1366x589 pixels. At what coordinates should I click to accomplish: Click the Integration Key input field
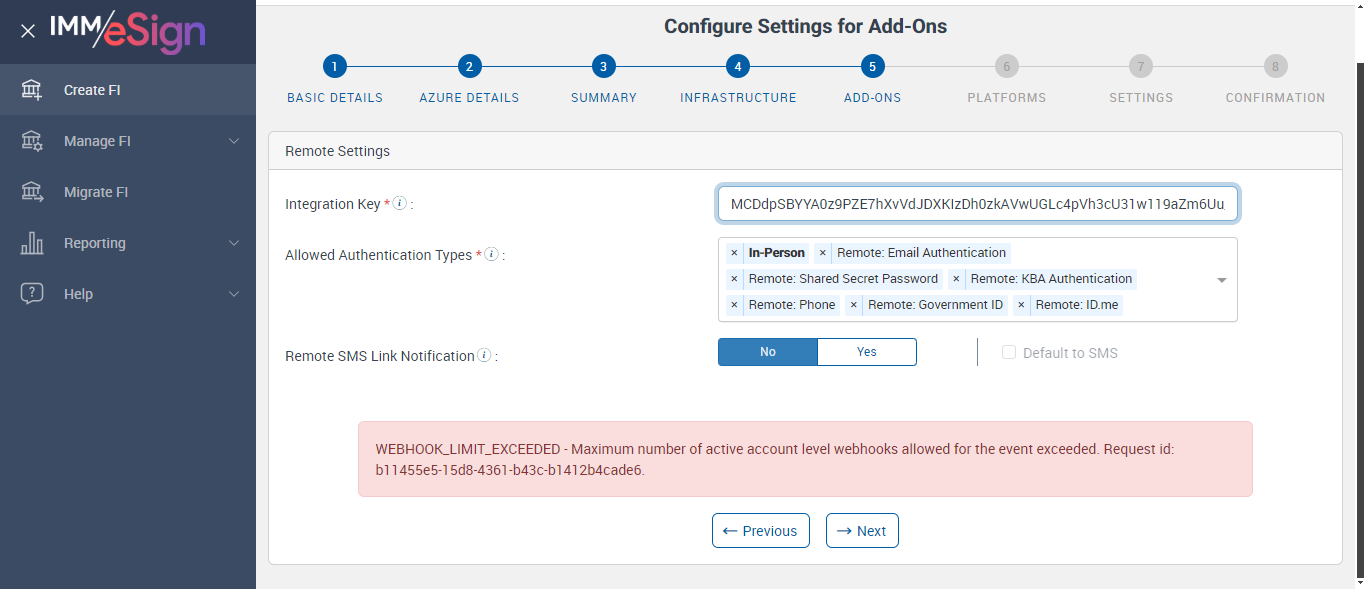[977, 204]
